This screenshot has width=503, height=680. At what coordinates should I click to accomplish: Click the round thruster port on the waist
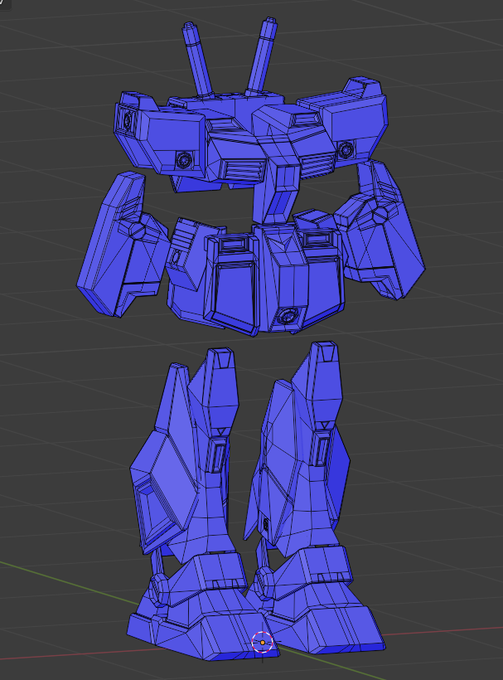pos(286,315)
